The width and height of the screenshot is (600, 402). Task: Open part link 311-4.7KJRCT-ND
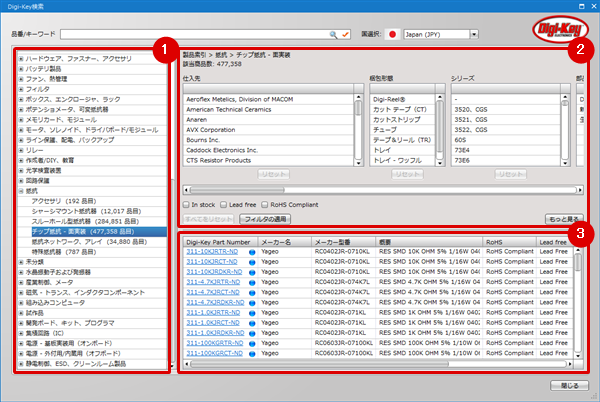pos(213,292)
